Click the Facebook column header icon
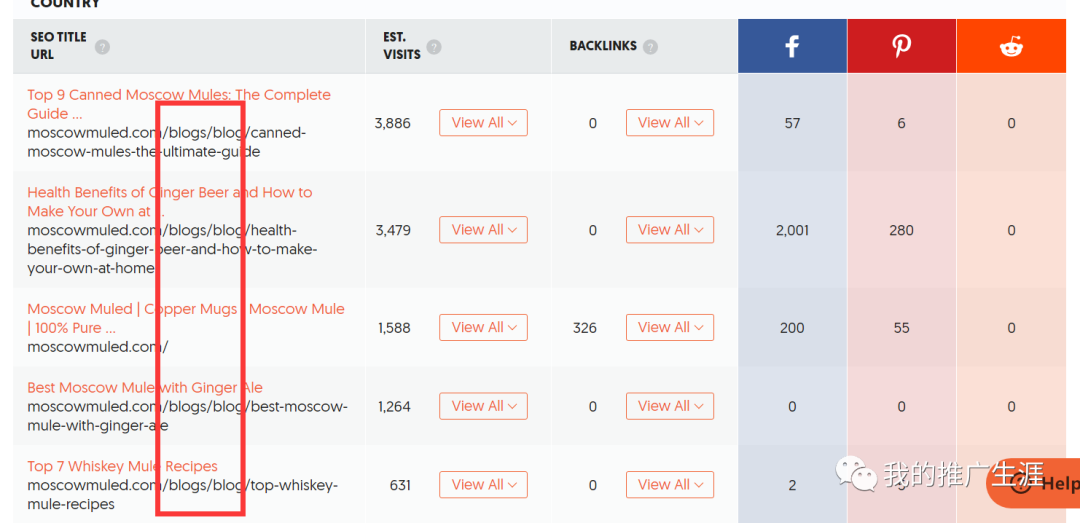The width and height of the screenshot is (1080, 523). click(792, 47)
